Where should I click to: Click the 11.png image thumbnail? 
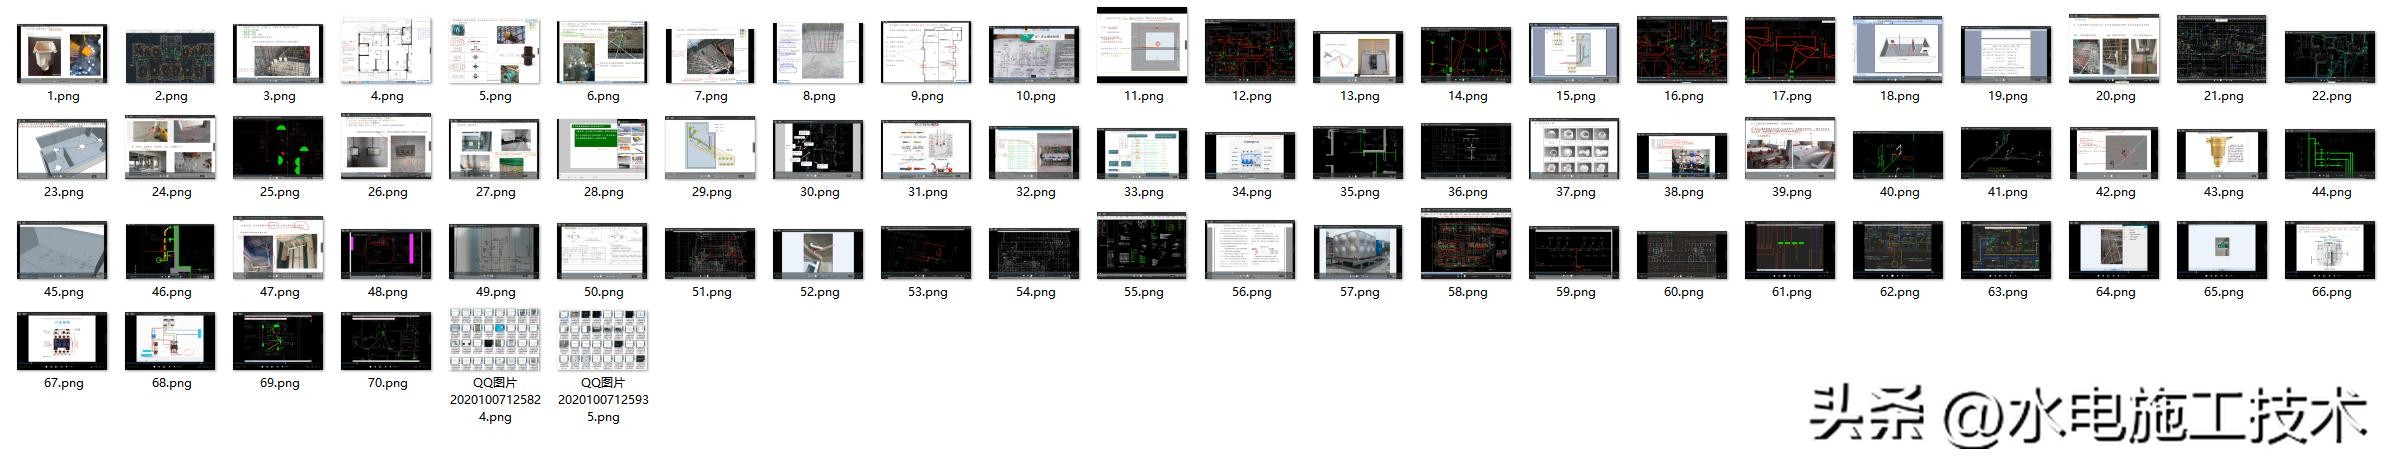point(1142,46)
